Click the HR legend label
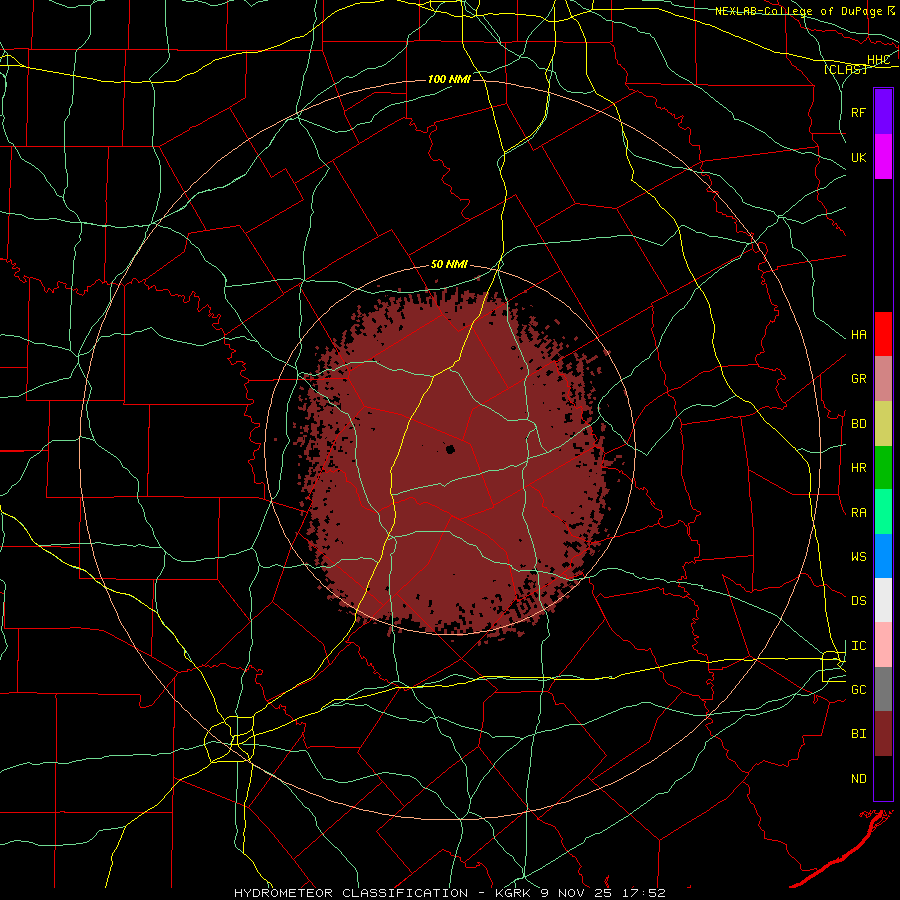The width and height of the screenshot is (900, 900). (859, 468)
